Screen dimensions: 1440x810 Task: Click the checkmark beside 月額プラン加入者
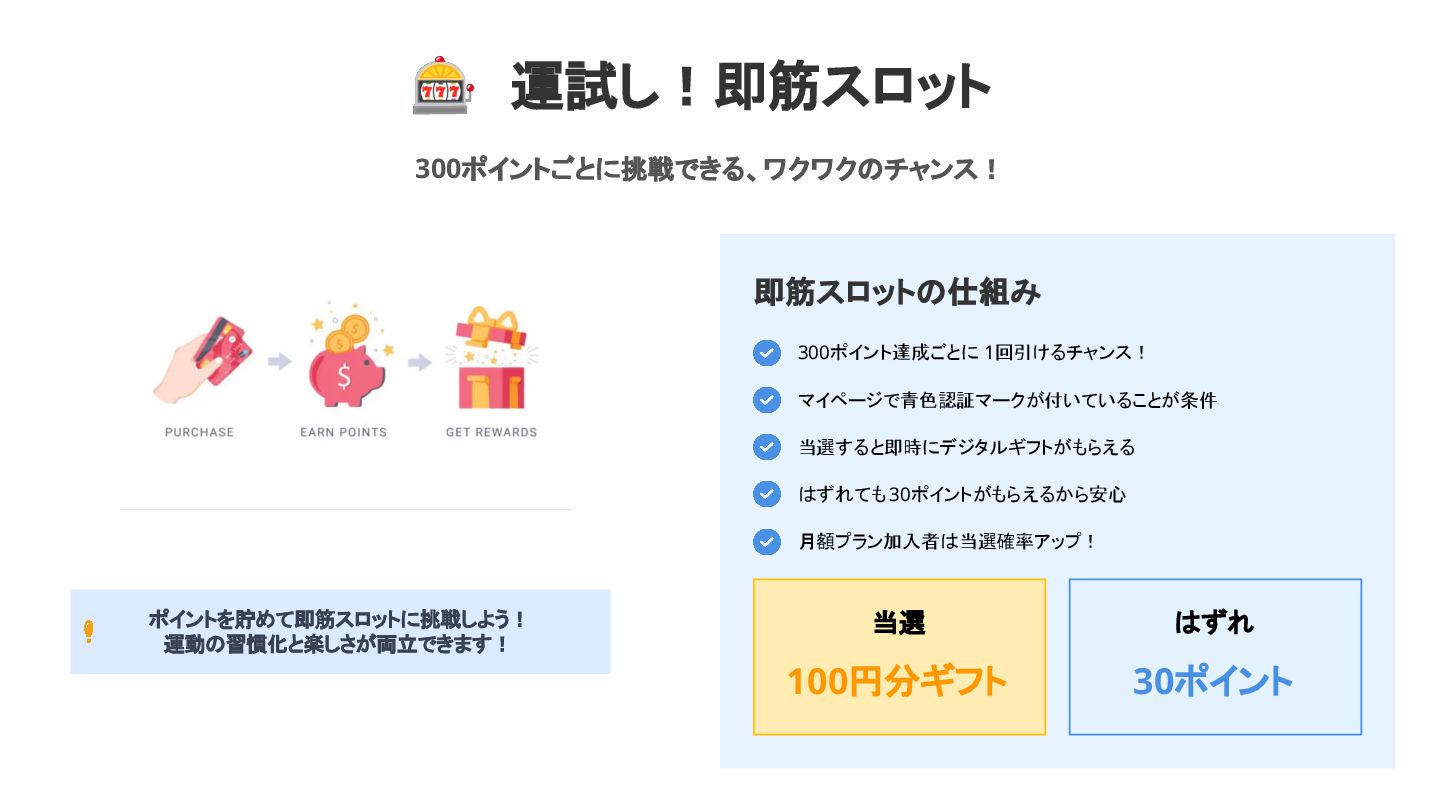coord(767,541)
